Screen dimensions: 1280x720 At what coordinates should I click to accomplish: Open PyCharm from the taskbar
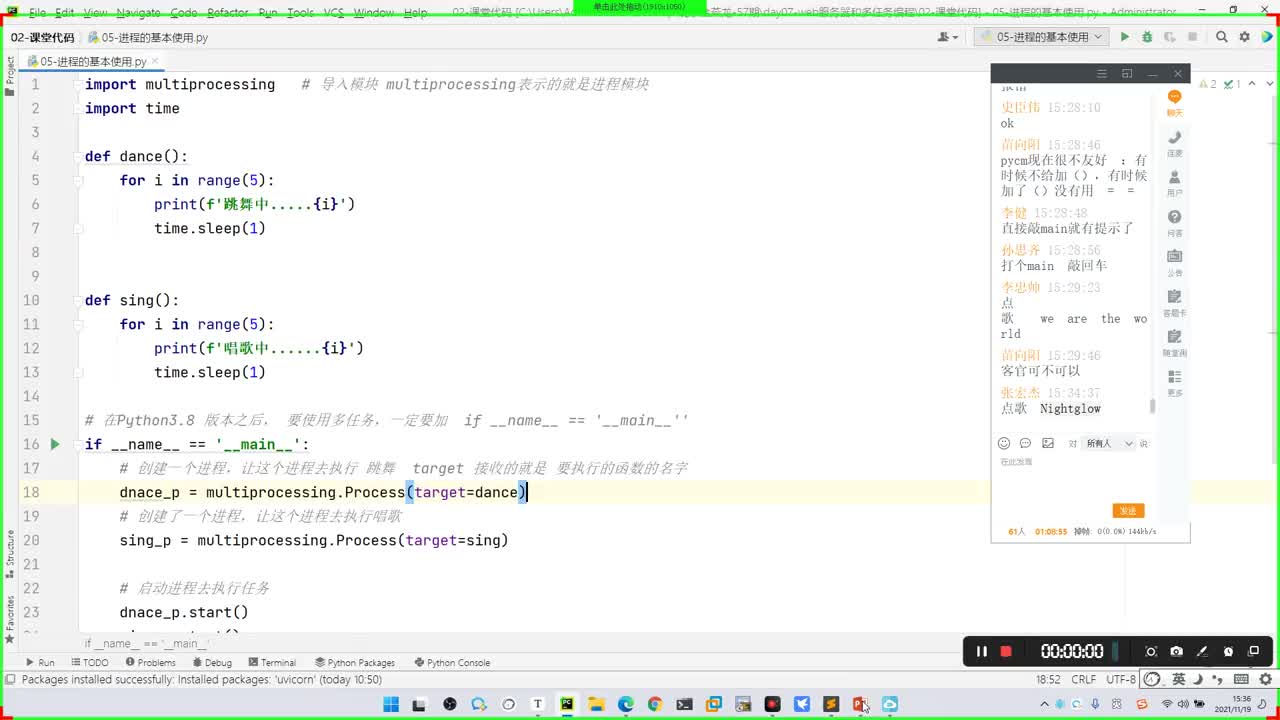pyautogui.click(x=567, y=704)
